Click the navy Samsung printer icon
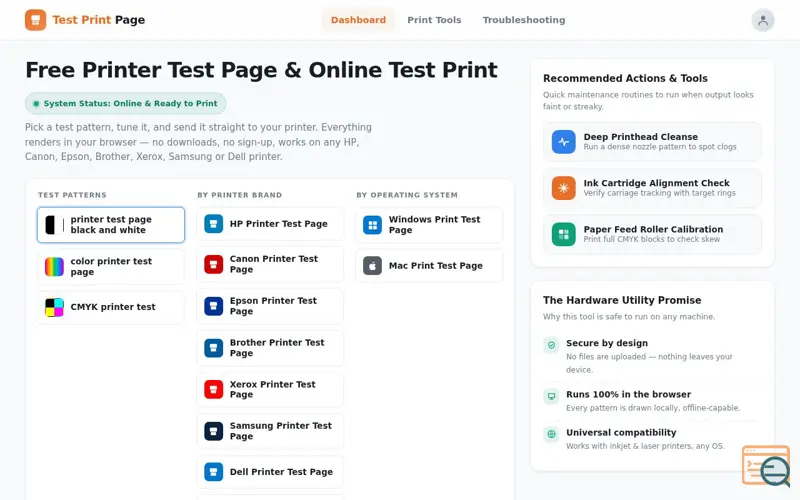This screenshot has width=800, height=500. point(213,431)
